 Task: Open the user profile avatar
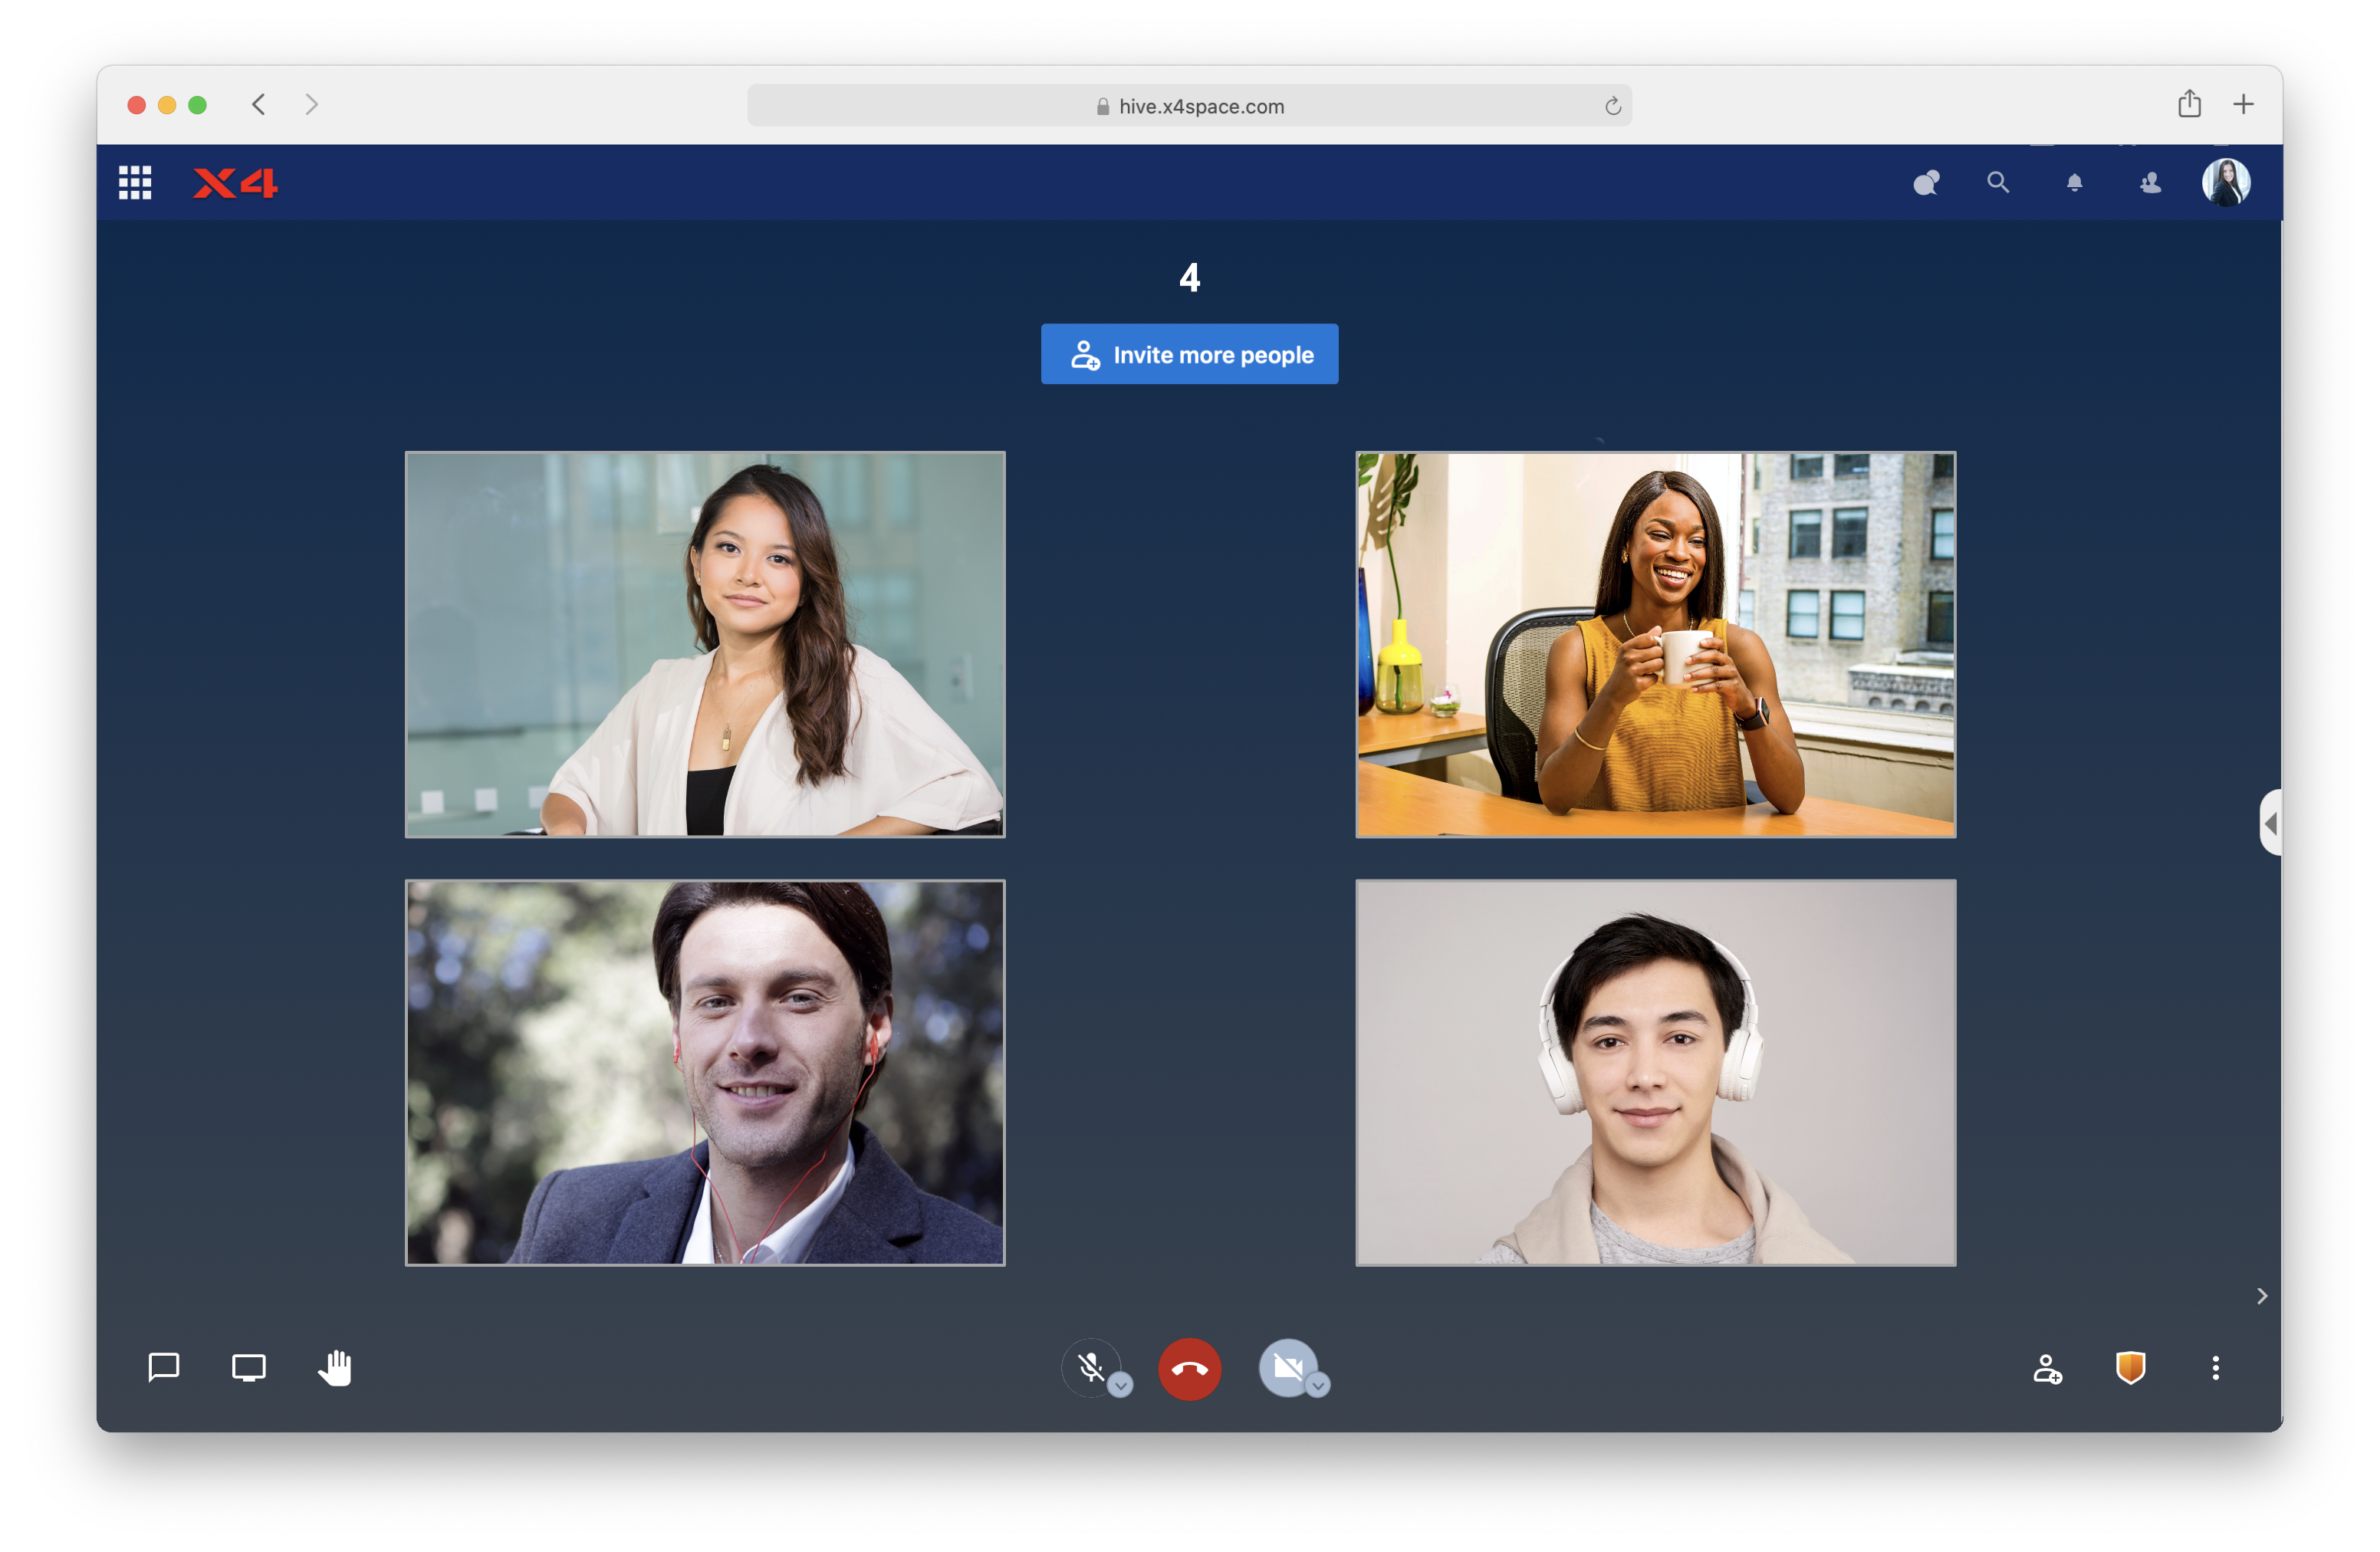point(2226,183)
